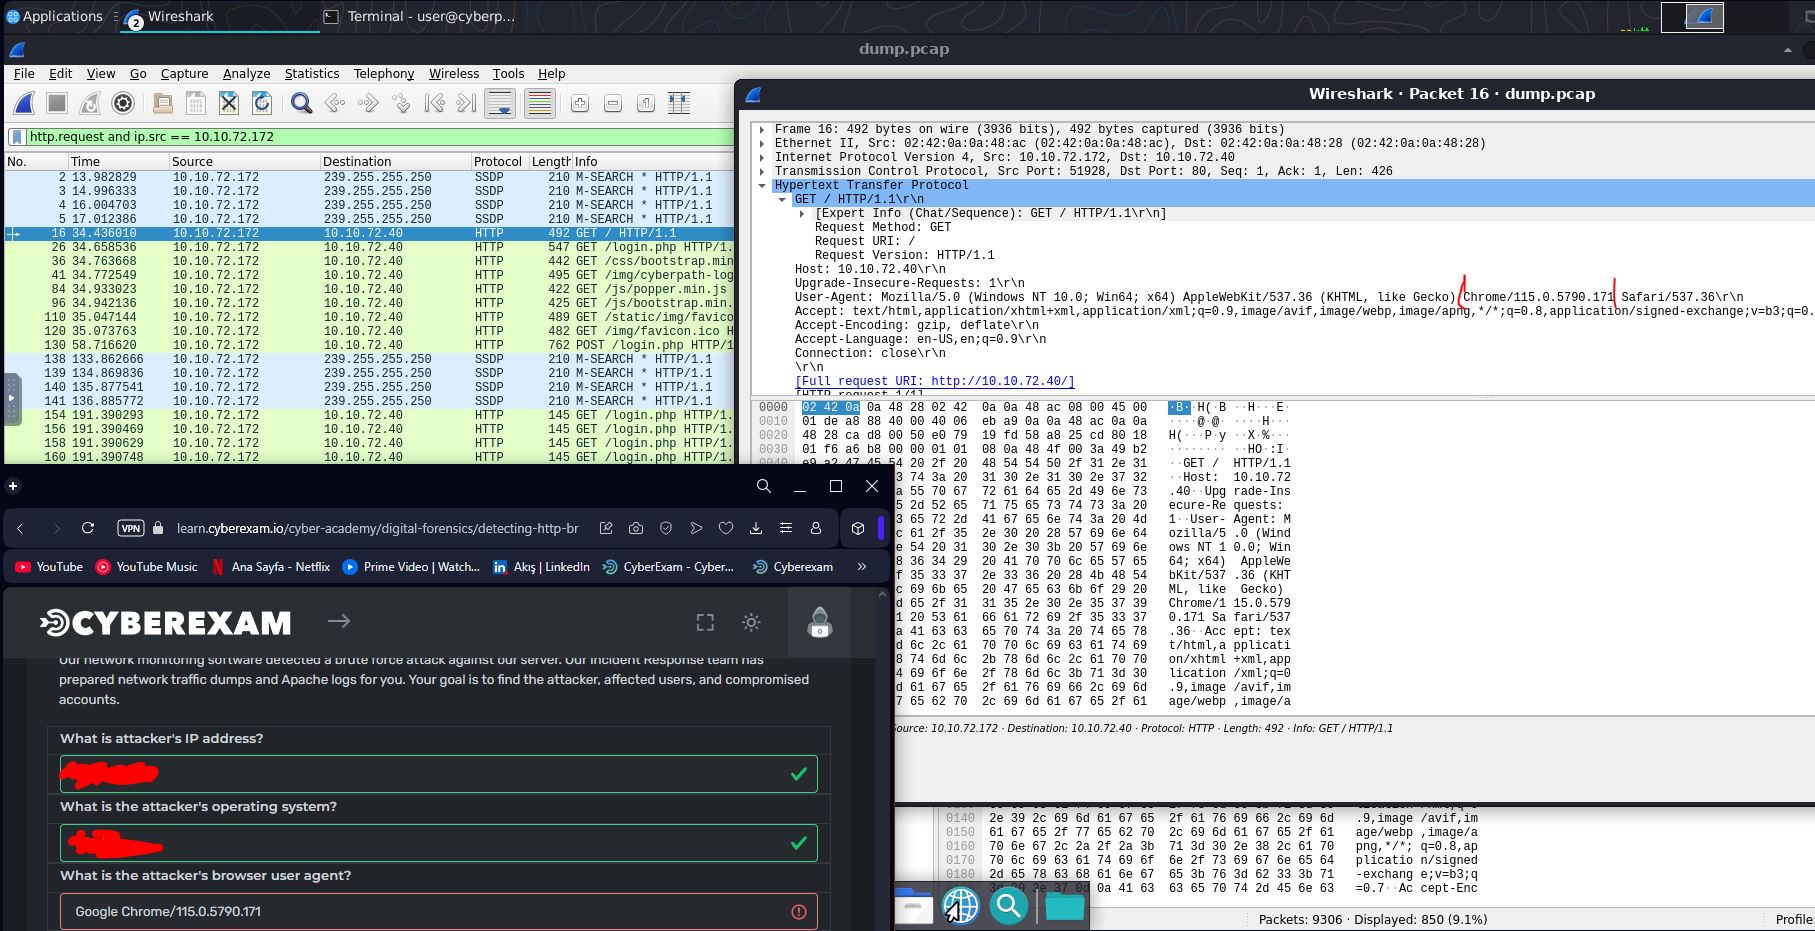The image size is (1815, 931).
Task: Click the display filter bookmark icon
Action: click(17, 137)
